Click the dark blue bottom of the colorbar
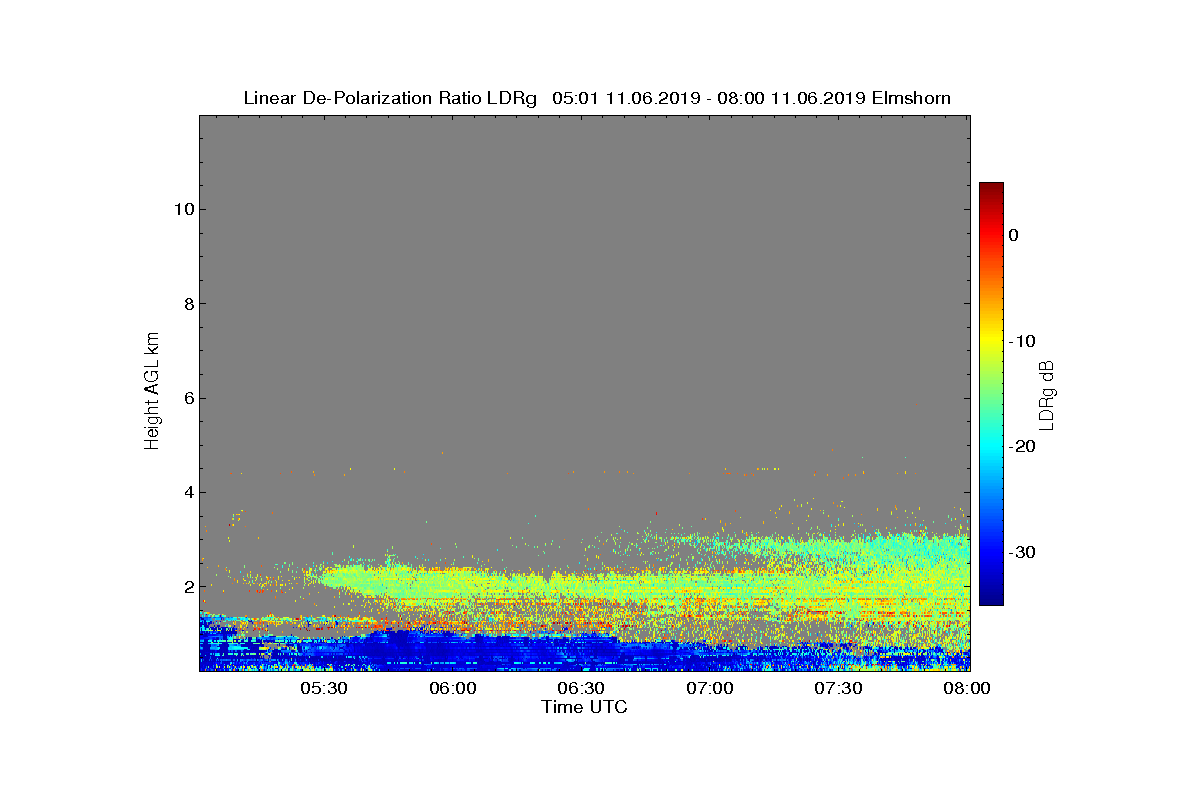The width and height of the screenshot is (1200, 800). point(991,595)
